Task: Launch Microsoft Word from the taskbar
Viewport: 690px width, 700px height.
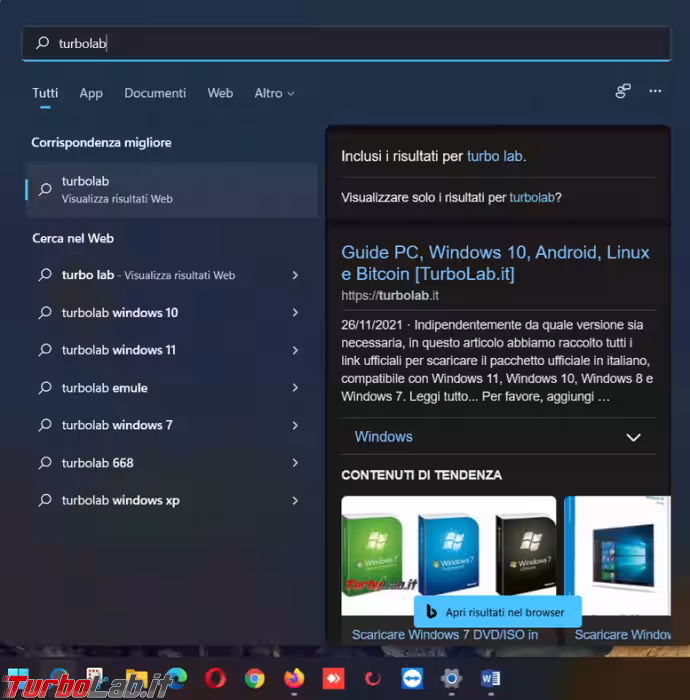Action: (490, 679)
